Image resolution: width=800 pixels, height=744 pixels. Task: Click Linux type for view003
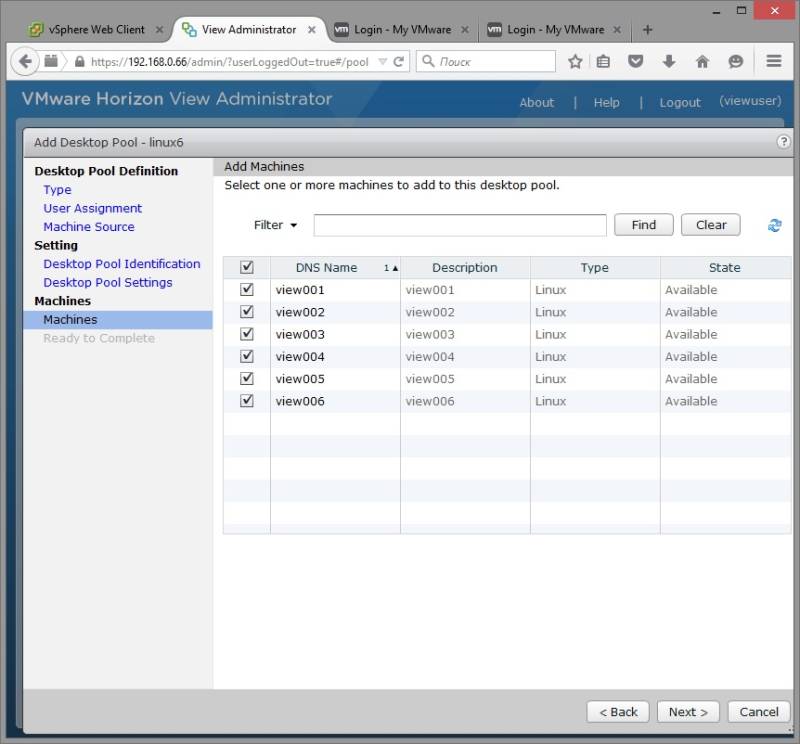click(595, 334)
